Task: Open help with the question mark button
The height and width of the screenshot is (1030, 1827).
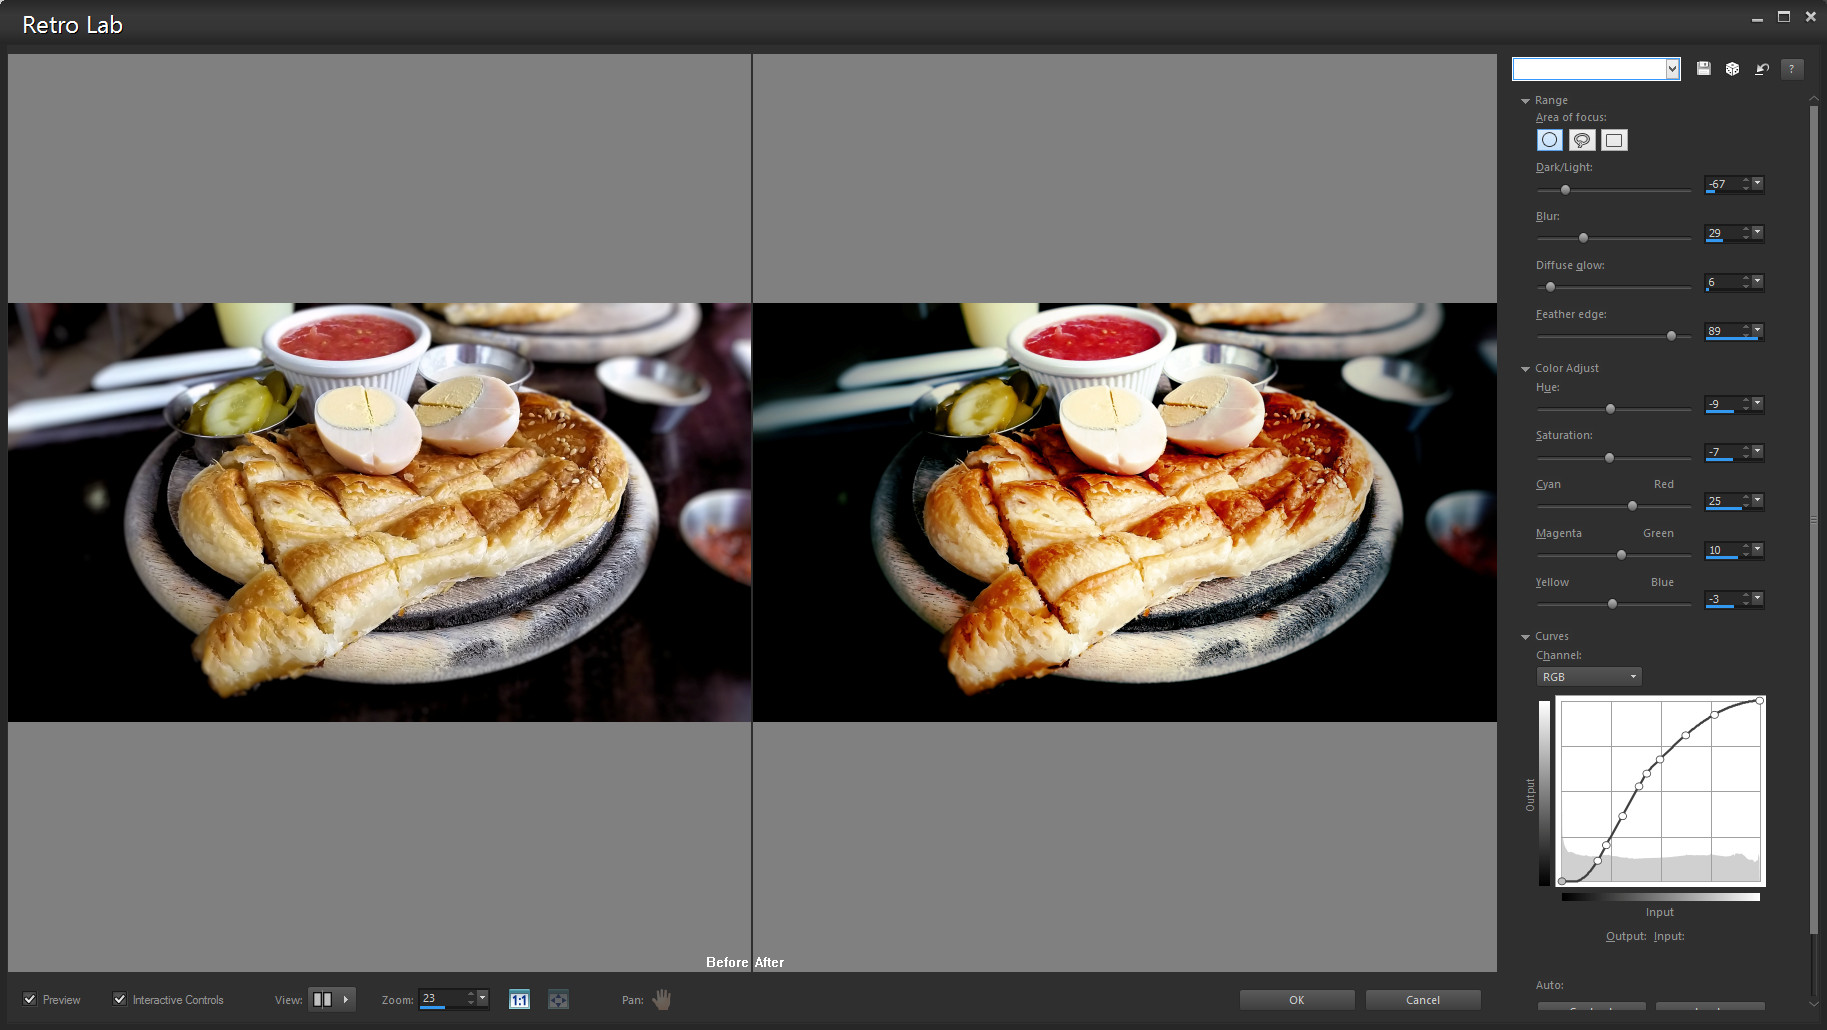Action: point(1791,69)
